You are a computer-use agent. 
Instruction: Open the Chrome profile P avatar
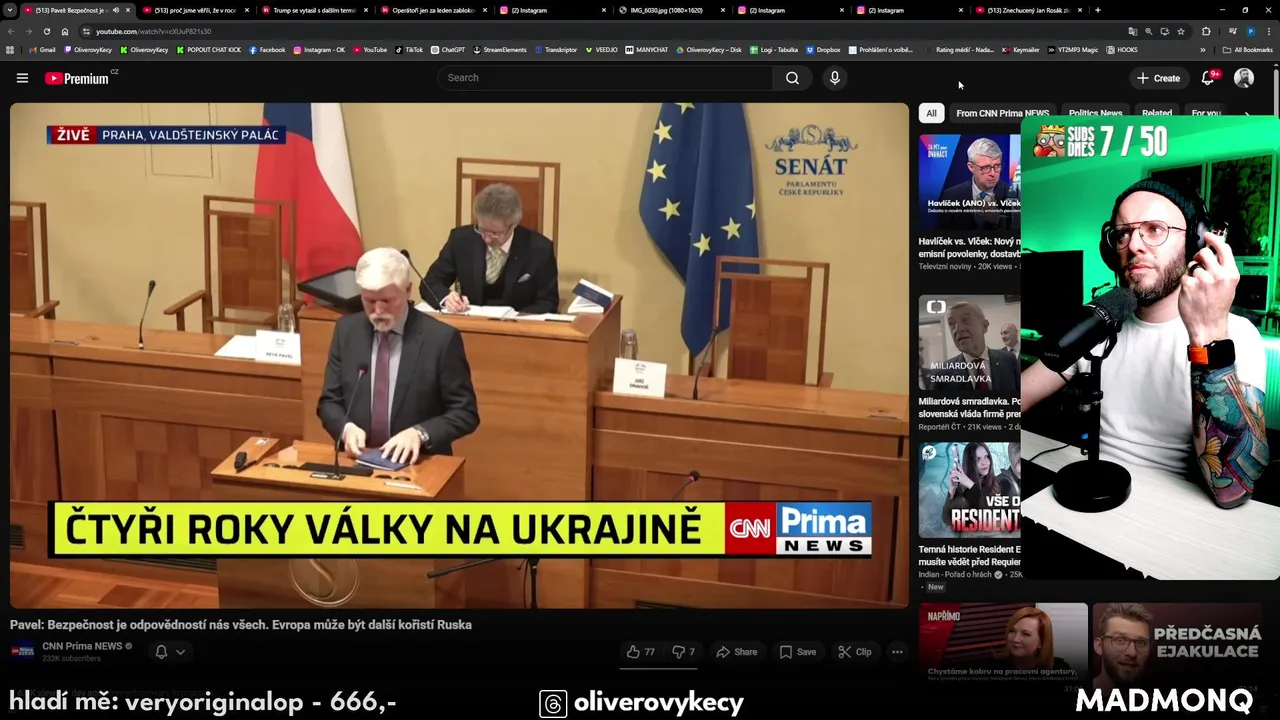(x=1251, y=31)
